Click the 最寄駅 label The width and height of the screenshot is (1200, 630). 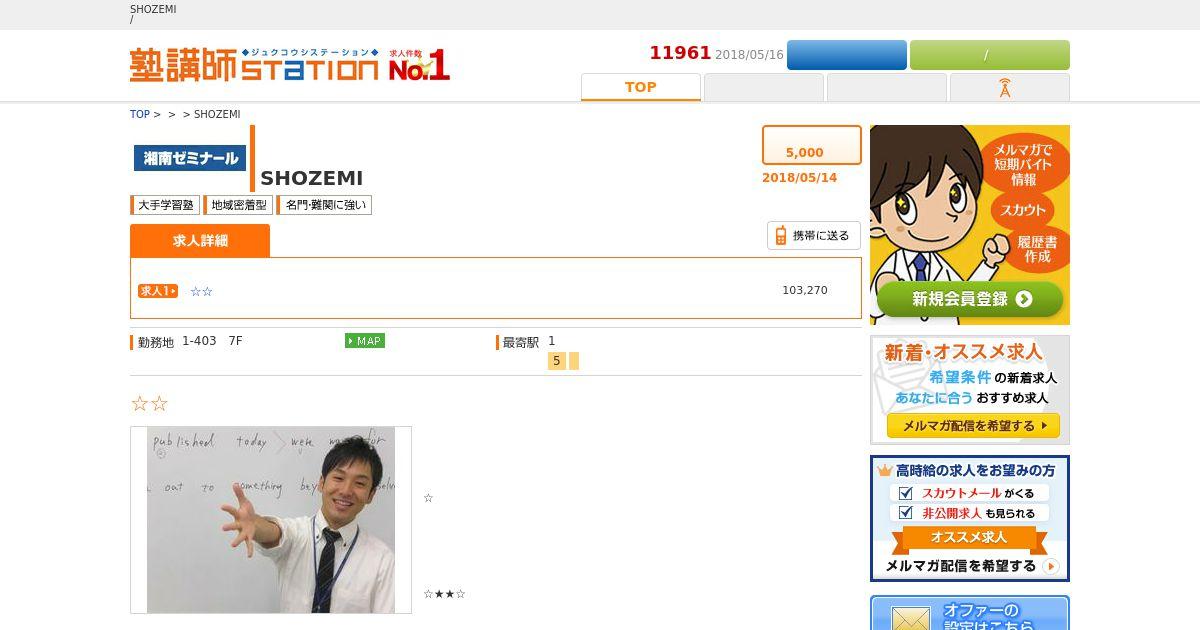pyautogui.click(x=520, y=342)
